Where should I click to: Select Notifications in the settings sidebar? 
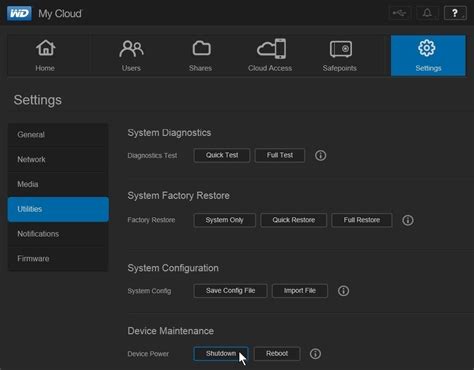pos(58,234)
